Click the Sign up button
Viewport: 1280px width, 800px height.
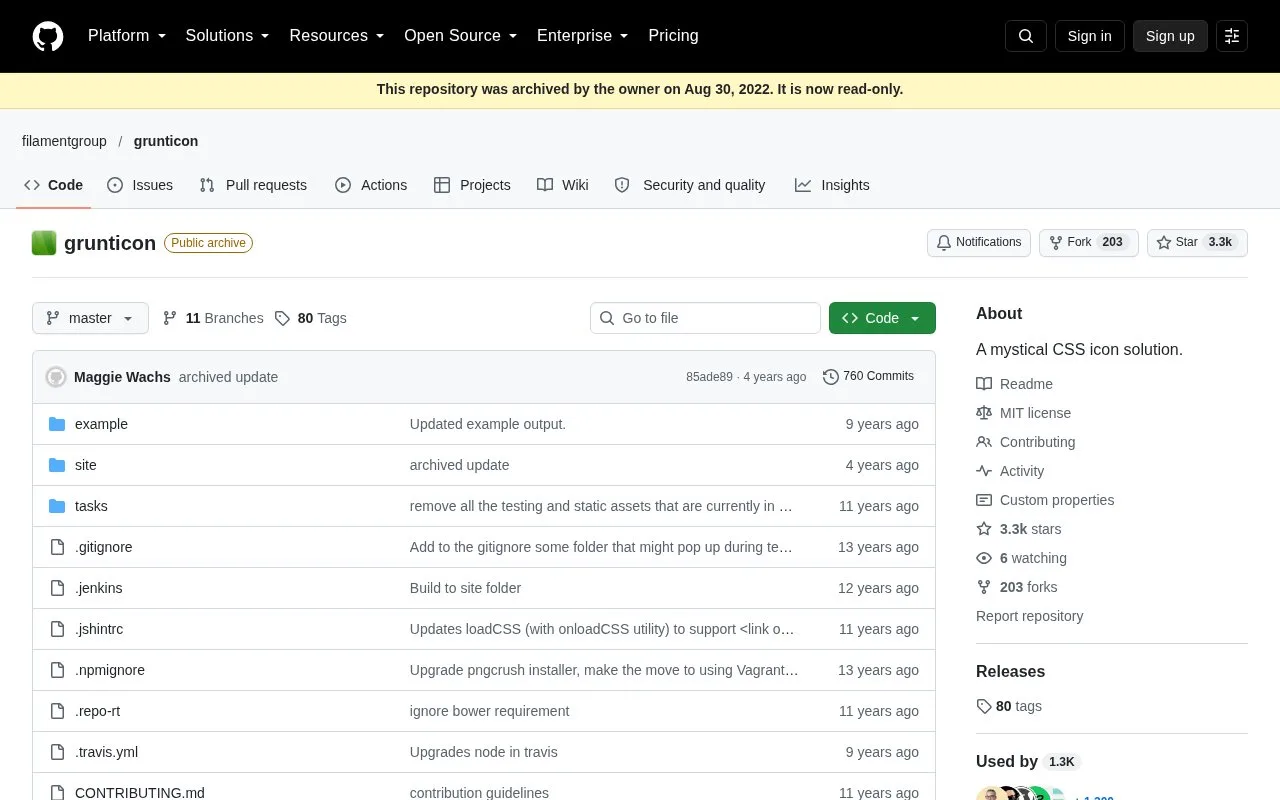(1170, 36)
